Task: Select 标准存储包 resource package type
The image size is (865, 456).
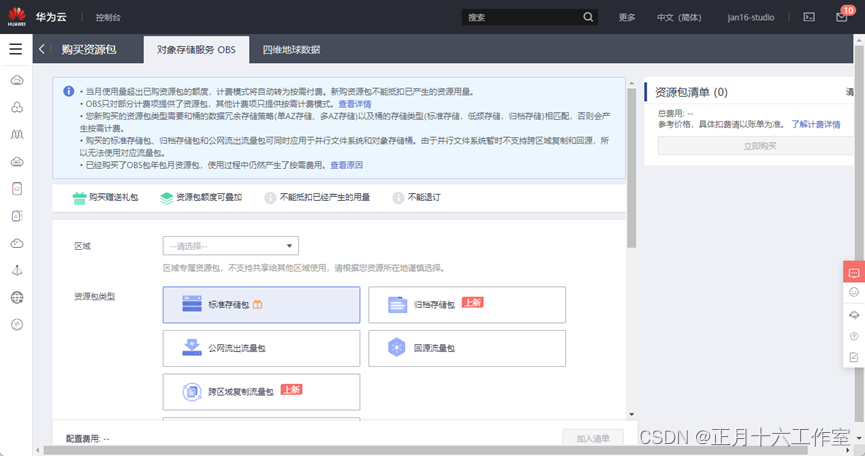Action: click(x=261, y=304)
